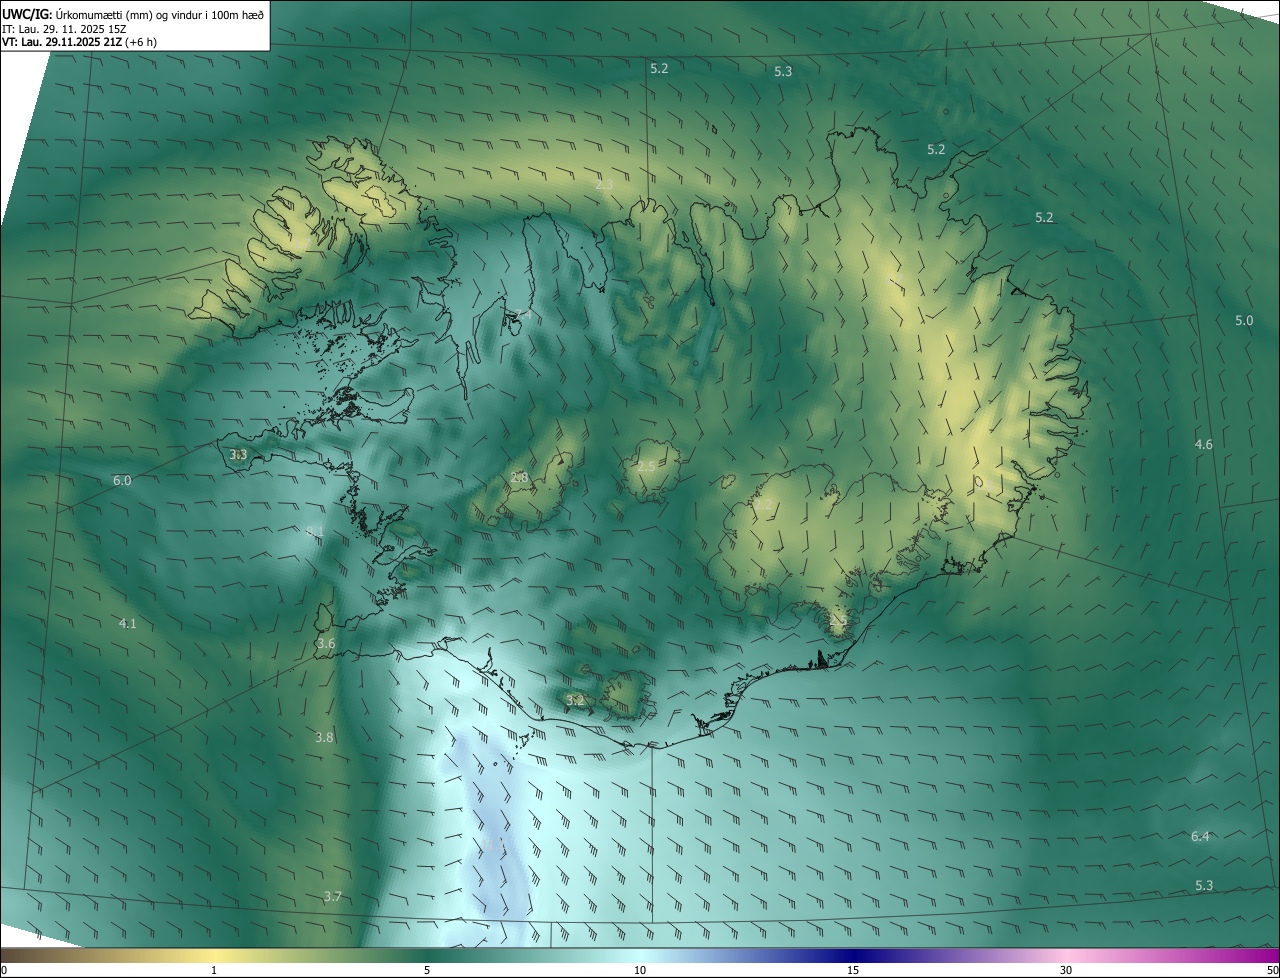Click the 3.2 value label on the map
Screen dimensions: 1280x978
pos(575,699)
